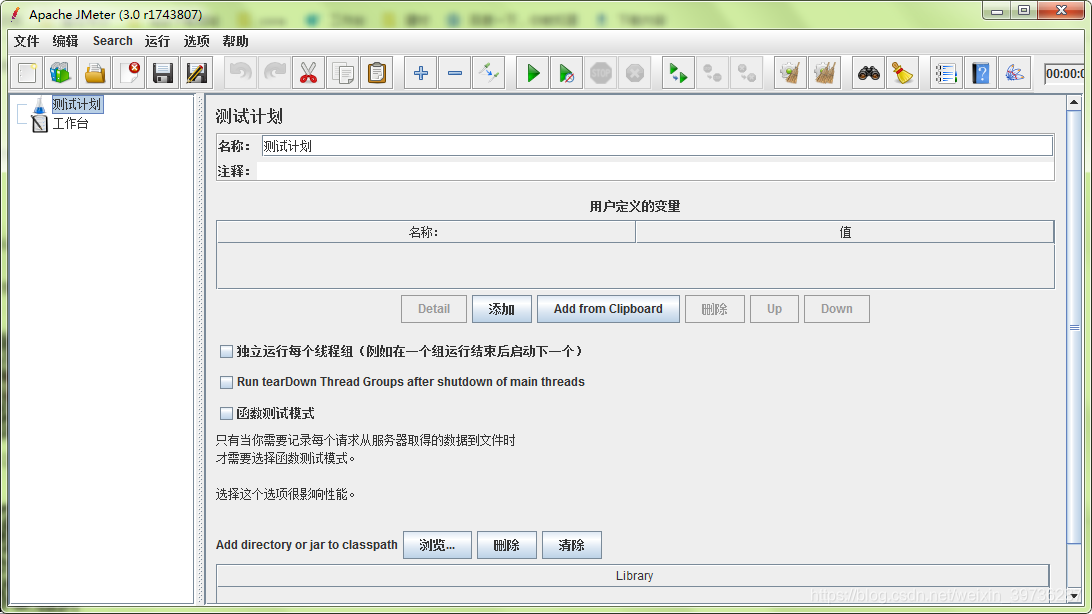Click the Clear All double broom icon
1092x614 pixels.
point(825,73)
